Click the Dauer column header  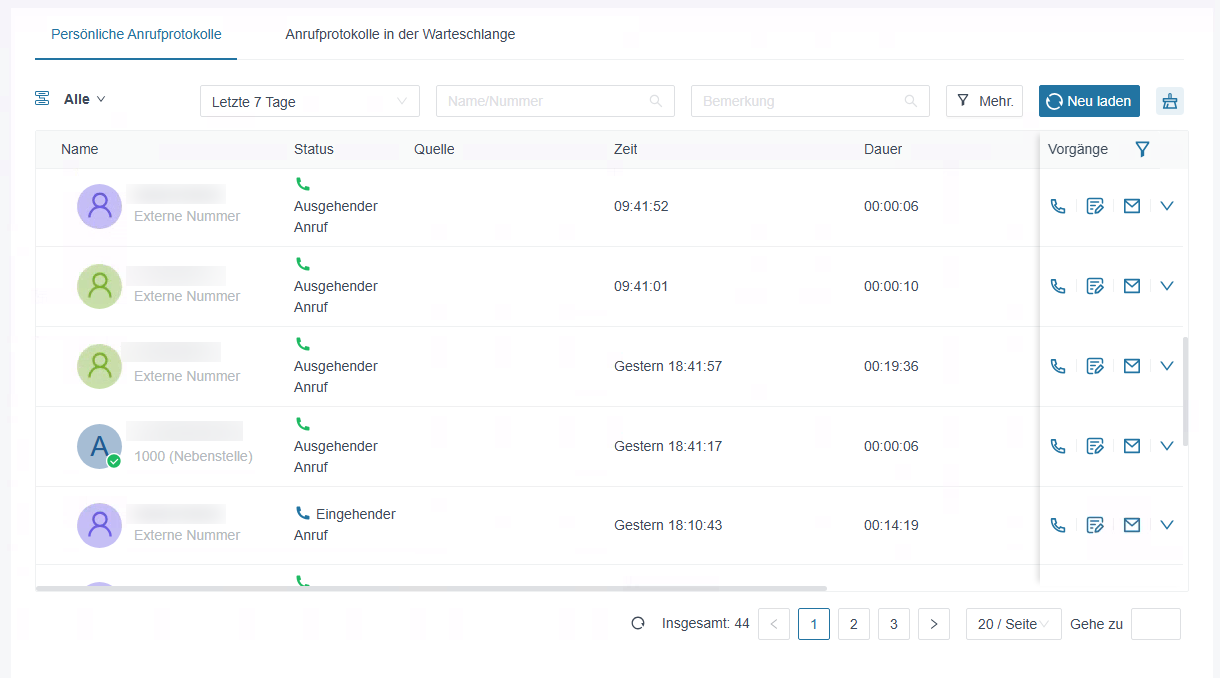point(883,149)
